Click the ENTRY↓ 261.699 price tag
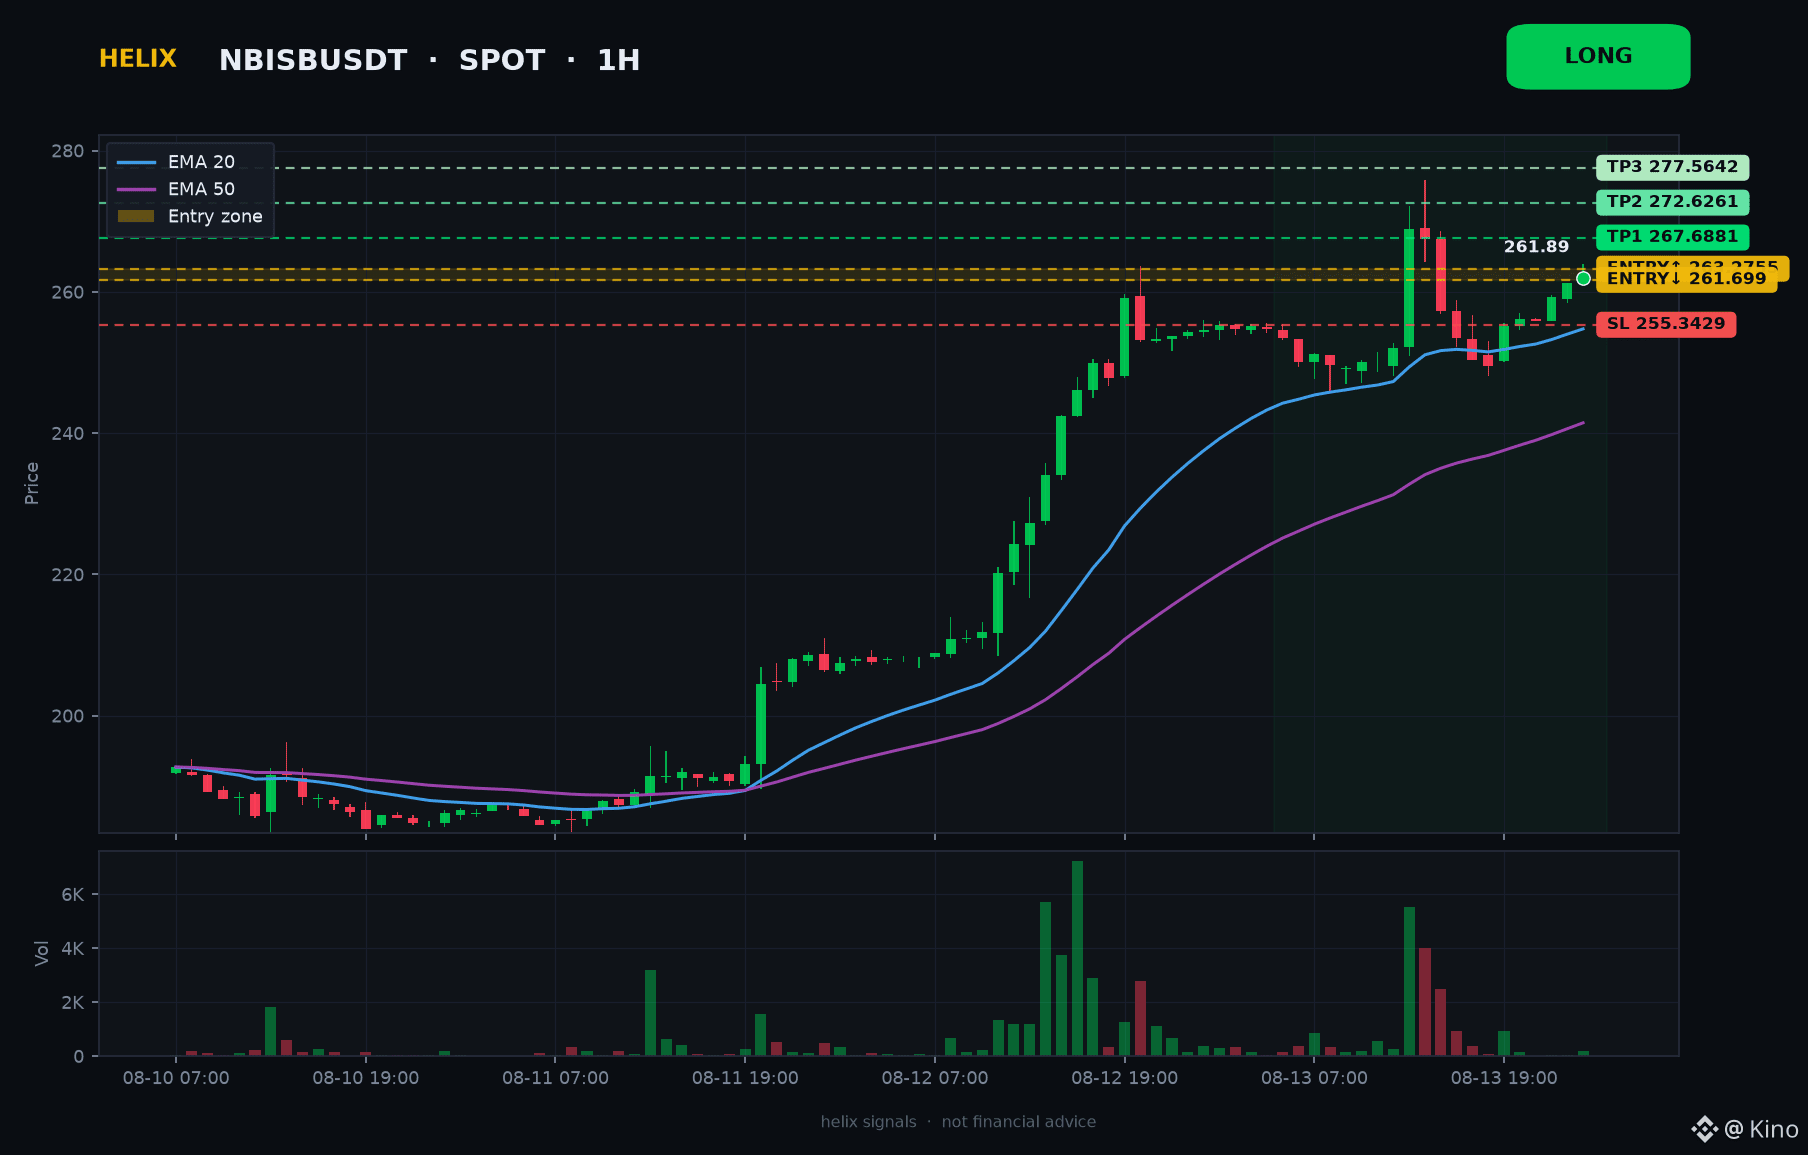 pyautogui.click(x=1686, y=280)
